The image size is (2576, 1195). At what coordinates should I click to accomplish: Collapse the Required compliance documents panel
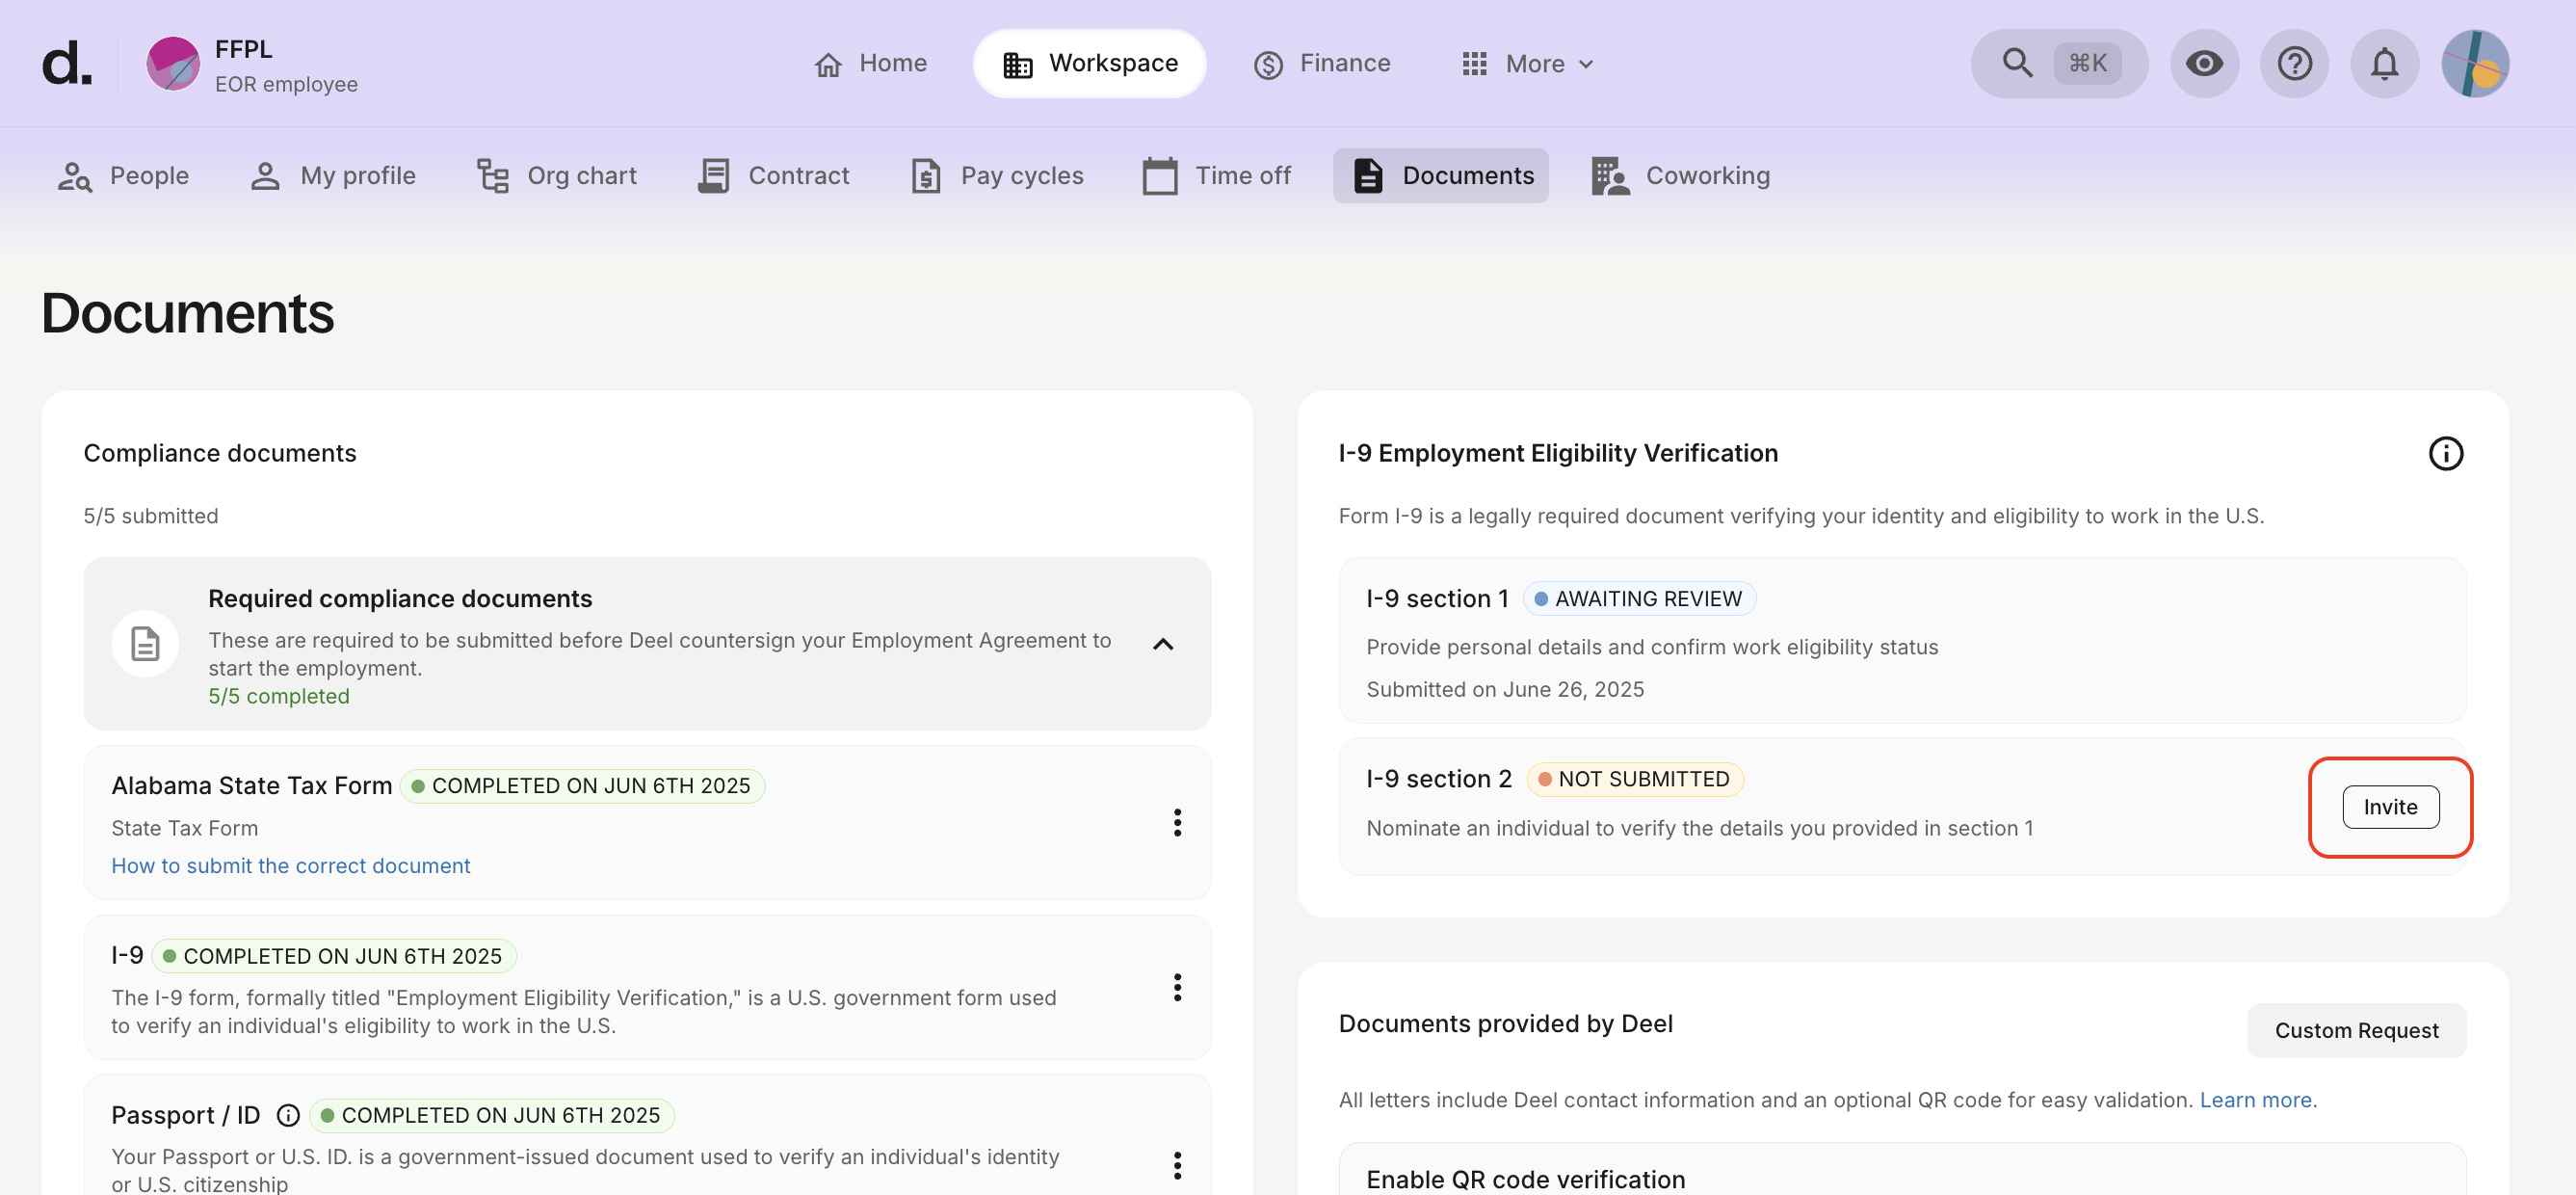1163,644
